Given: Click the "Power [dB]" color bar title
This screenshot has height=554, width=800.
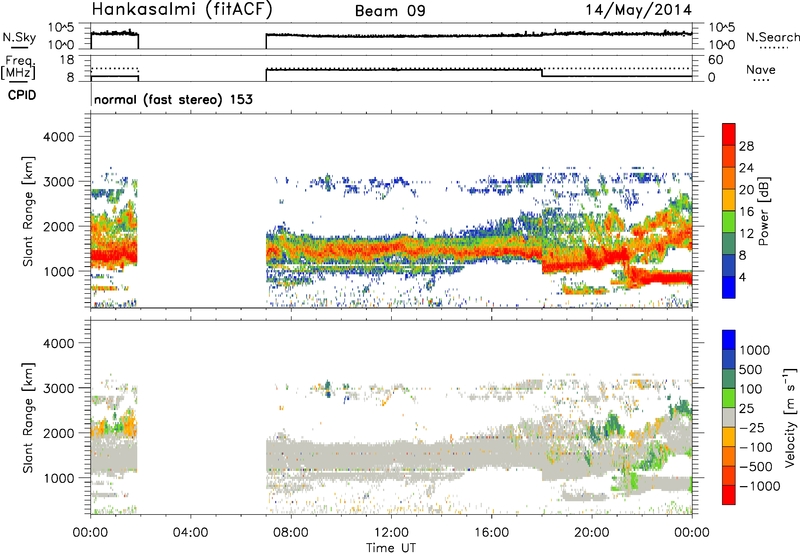Looking at the screenshot, I should (764, 211).
